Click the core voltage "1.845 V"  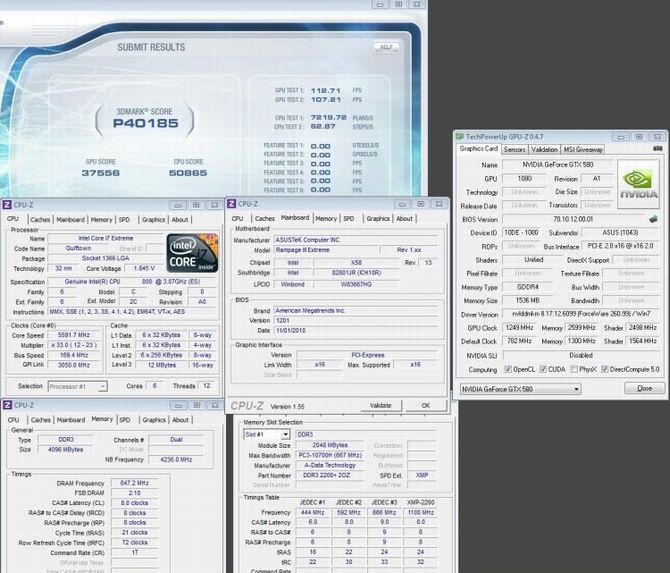tap(144, 268)
